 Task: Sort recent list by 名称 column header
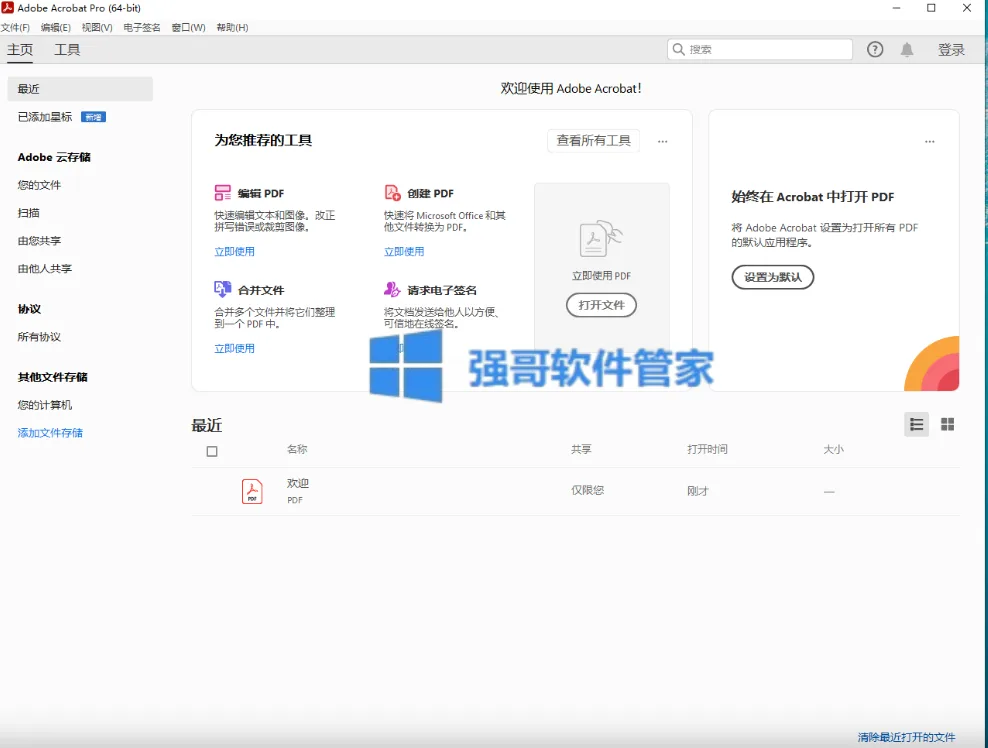[x=297, y=449]
